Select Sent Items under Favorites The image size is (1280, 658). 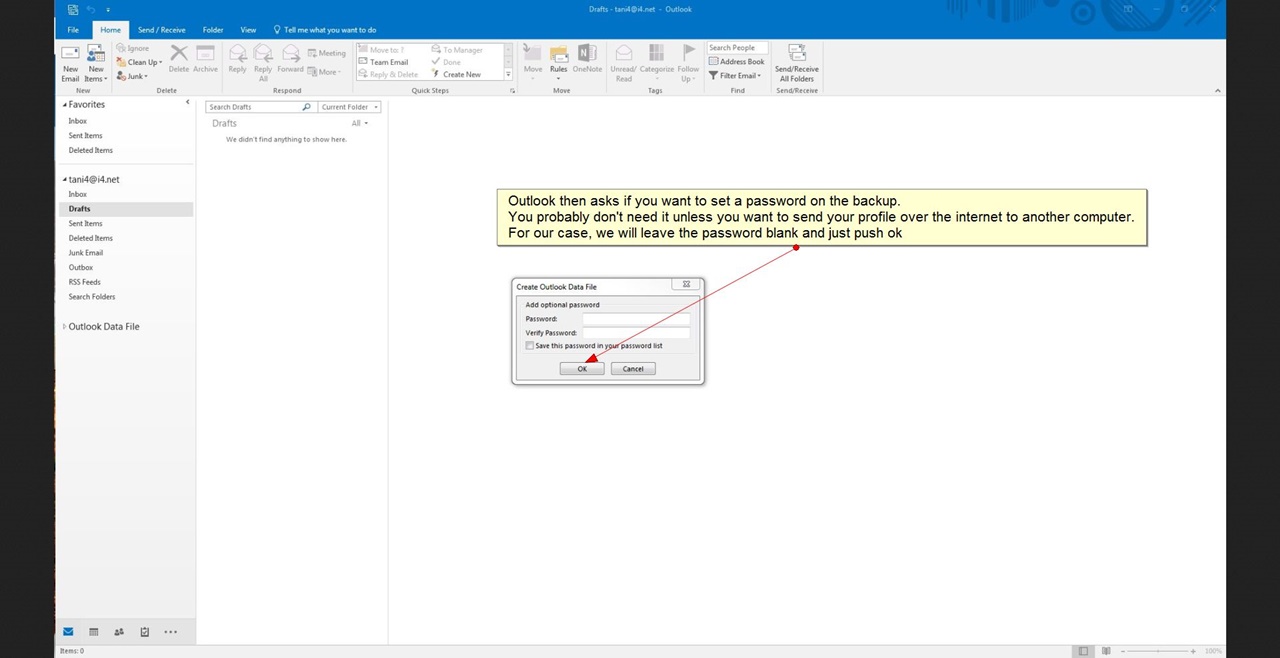click(85, 136)
